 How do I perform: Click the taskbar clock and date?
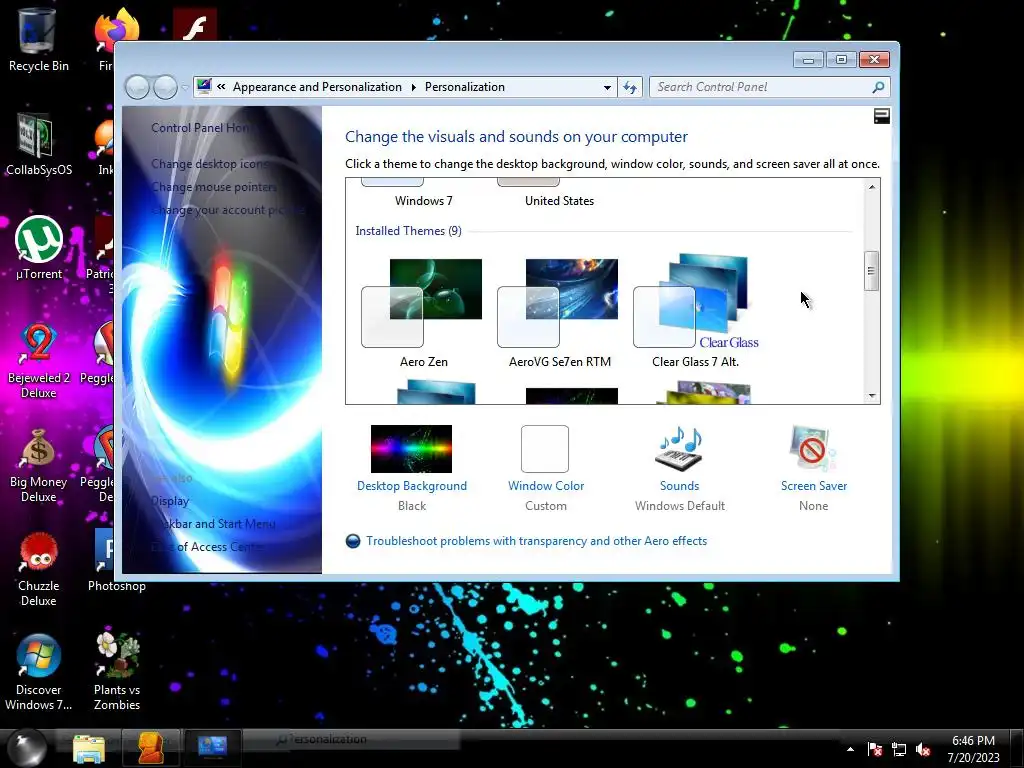tap(973, 749)
